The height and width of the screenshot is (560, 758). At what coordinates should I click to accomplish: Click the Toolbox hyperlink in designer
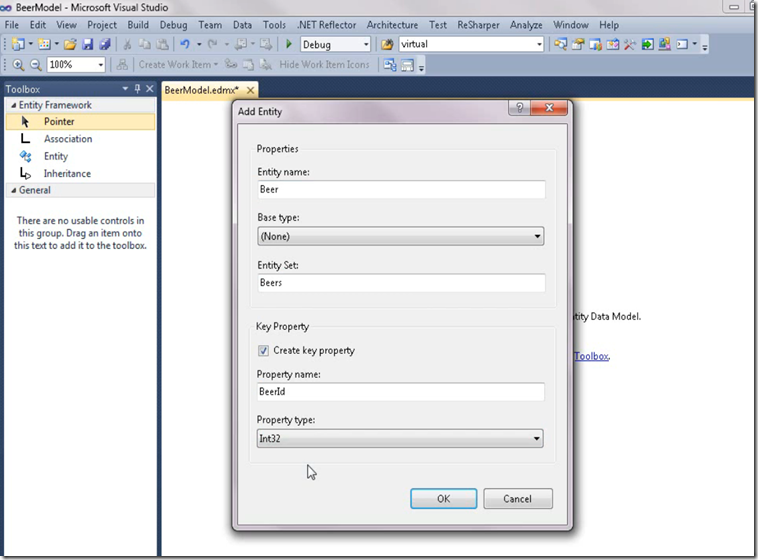[592, 356]
